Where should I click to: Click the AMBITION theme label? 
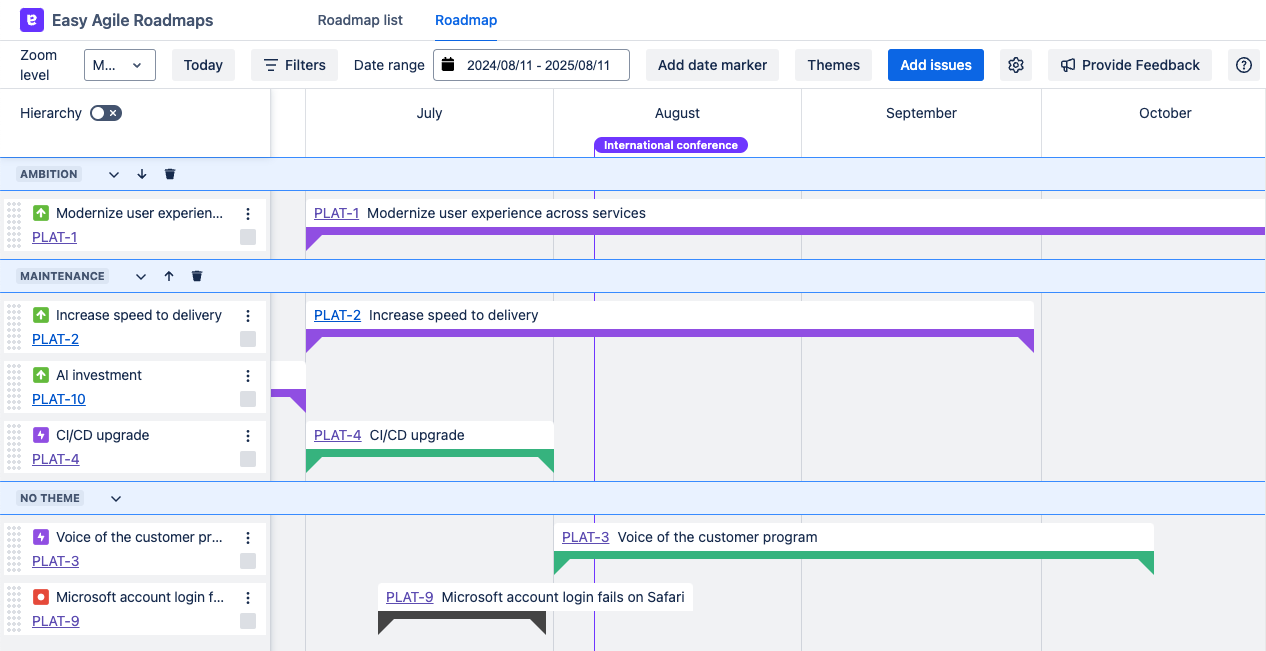pyautogui.click(x=49, y=174)
